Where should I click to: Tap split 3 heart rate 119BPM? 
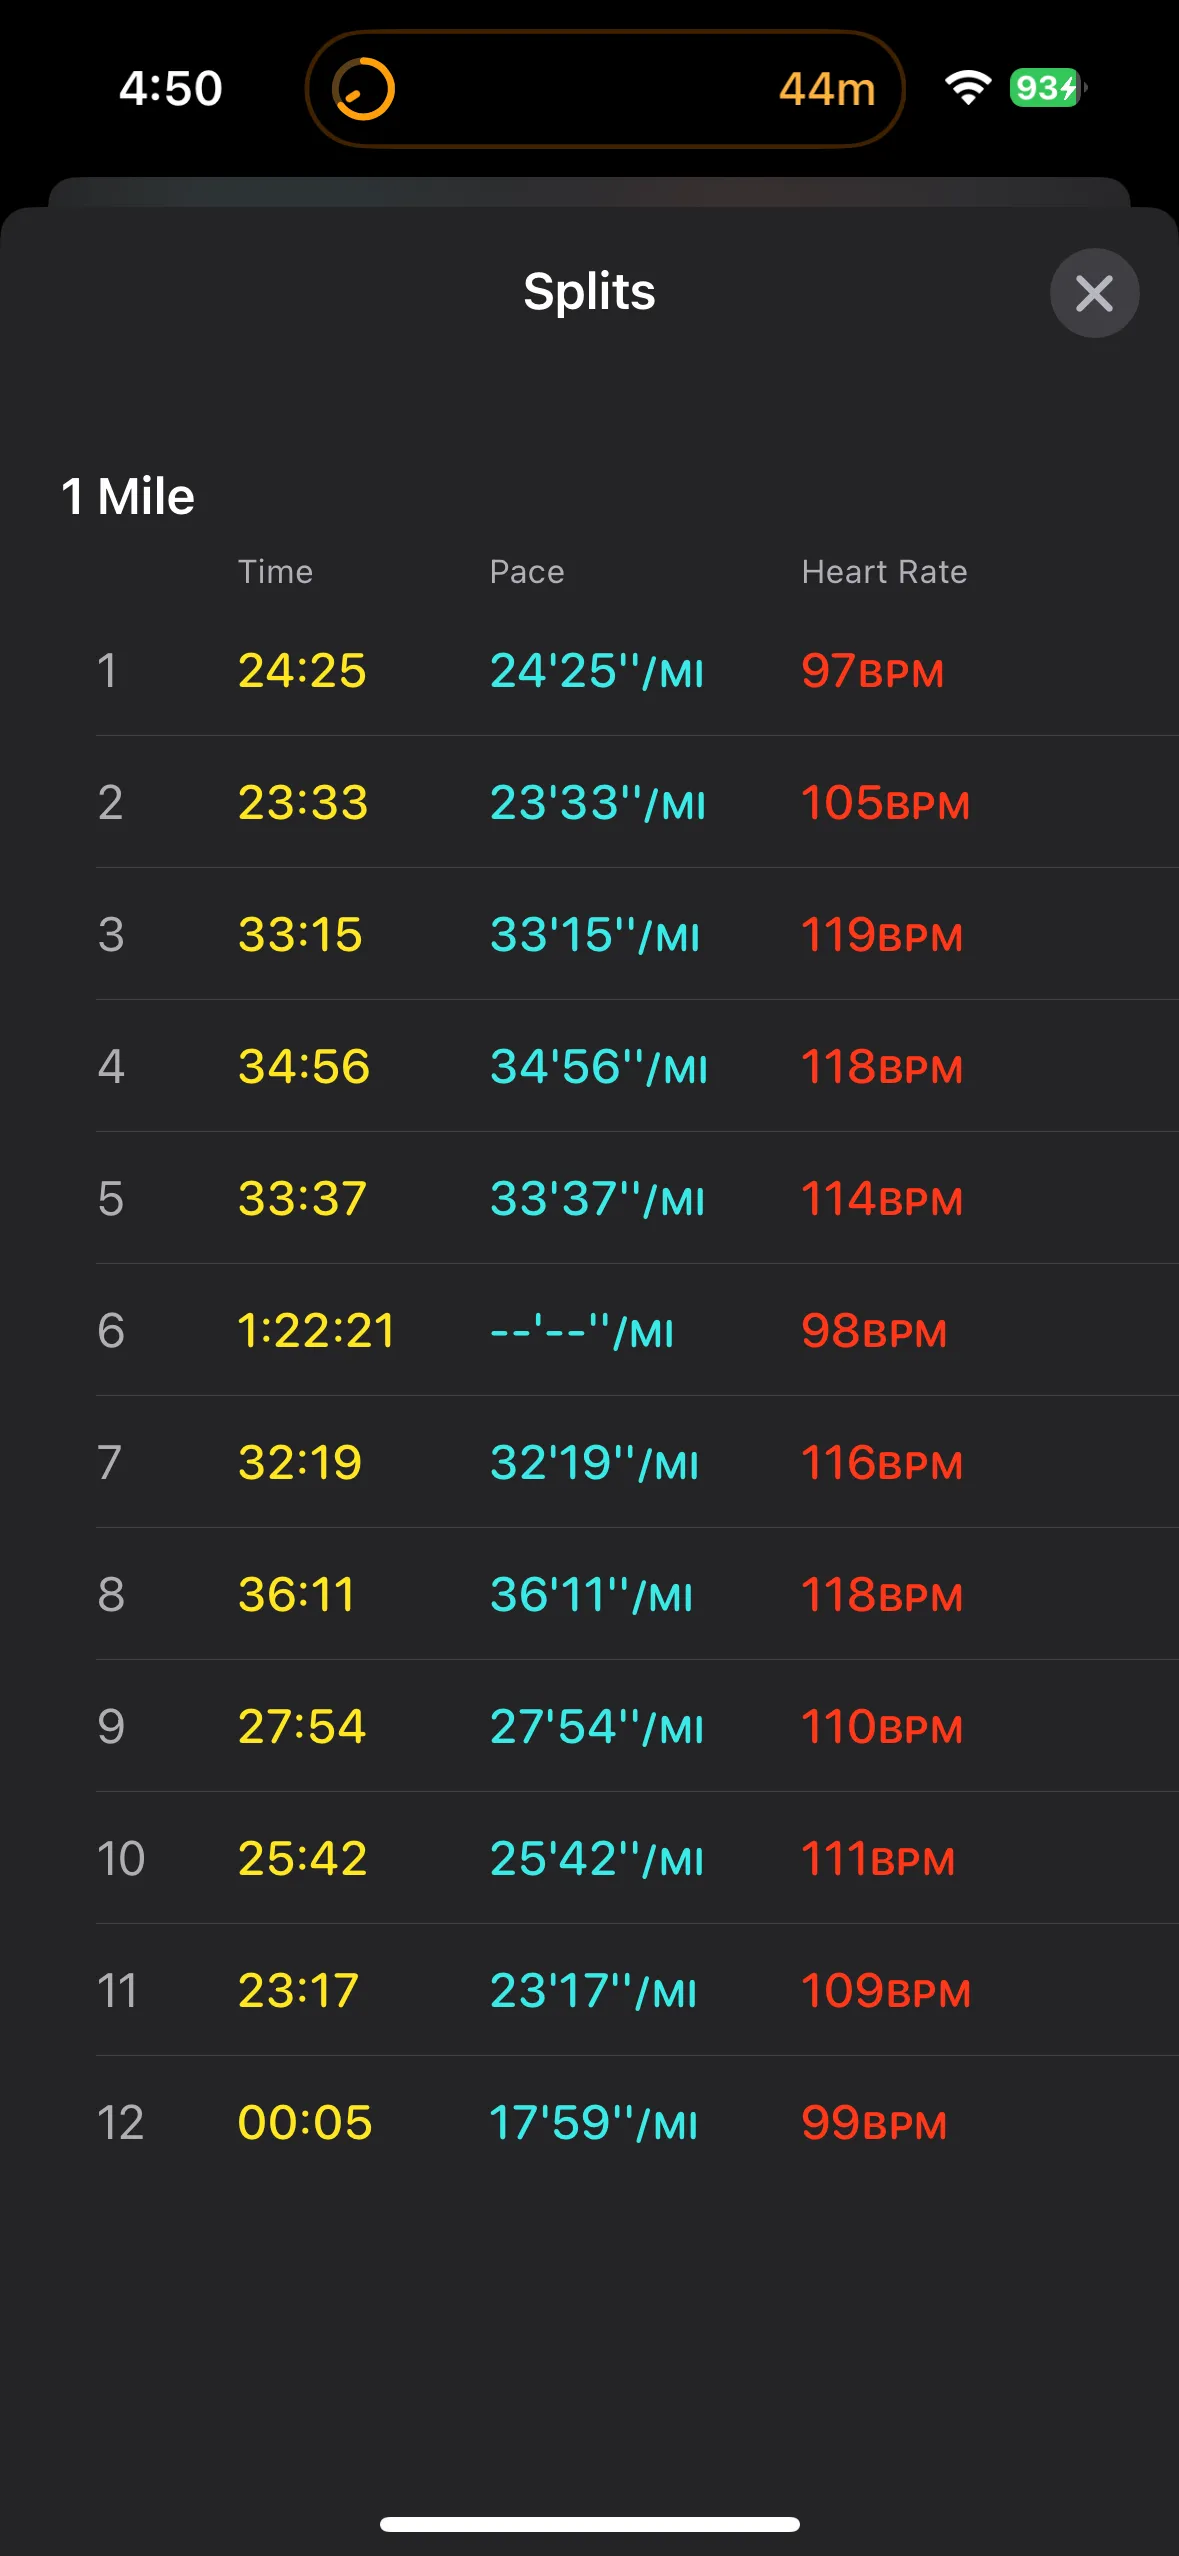881,935
